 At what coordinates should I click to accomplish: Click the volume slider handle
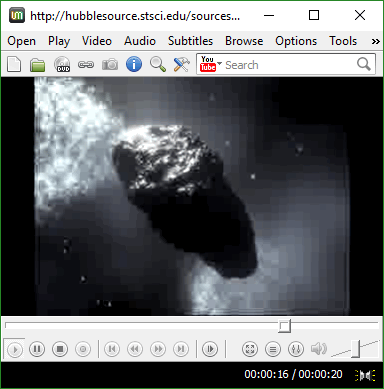pos(356,349)
